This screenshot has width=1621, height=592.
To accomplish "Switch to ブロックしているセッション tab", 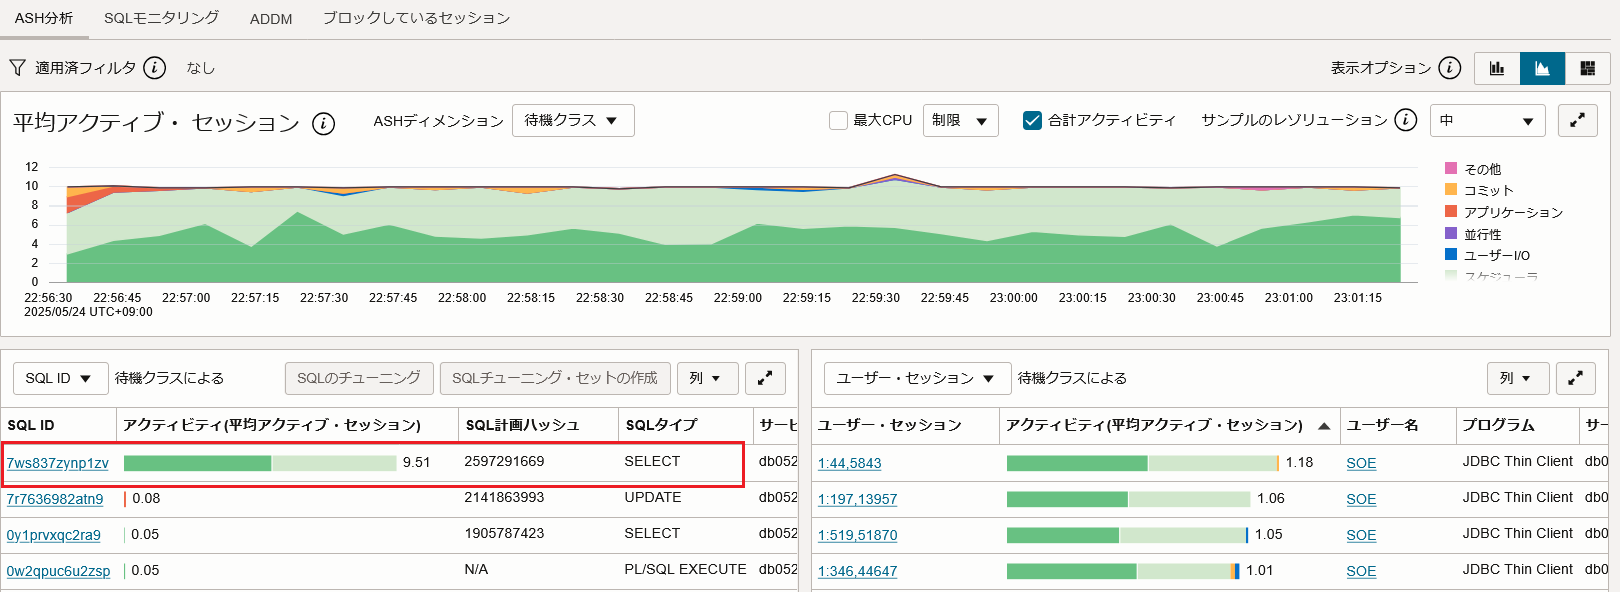I will click(x=416, y=18).
